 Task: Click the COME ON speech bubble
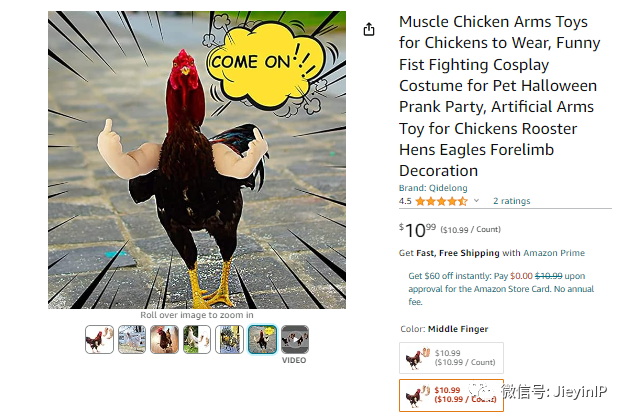click(x=257, y=61)
